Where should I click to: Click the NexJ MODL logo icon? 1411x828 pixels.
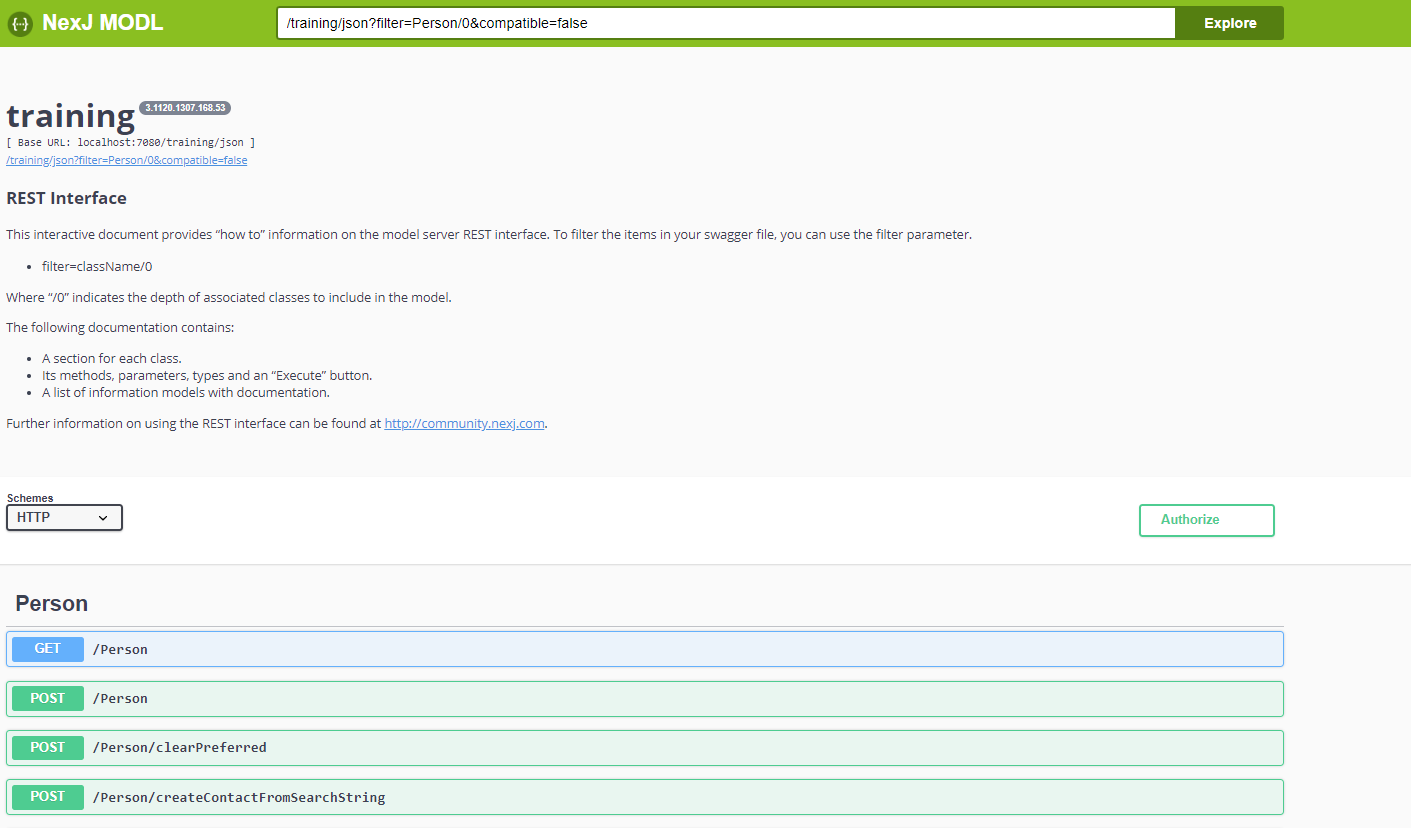20,24
